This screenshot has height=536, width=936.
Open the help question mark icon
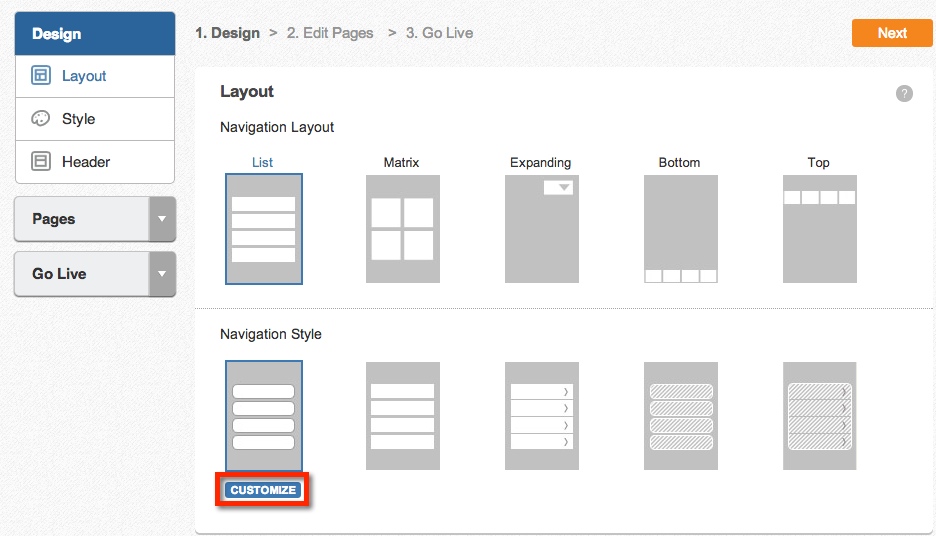point(904,93)
